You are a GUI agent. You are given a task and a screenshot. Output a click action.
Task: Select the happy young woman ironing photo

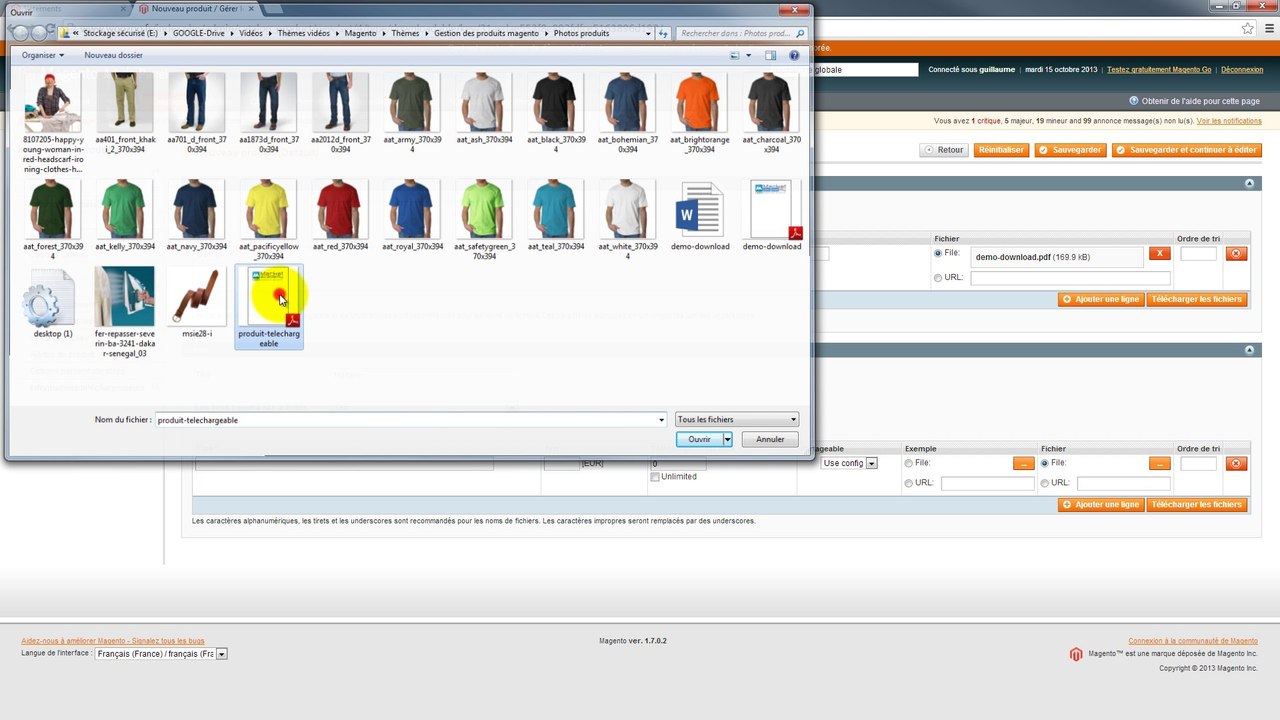click(x=53, y=123)
